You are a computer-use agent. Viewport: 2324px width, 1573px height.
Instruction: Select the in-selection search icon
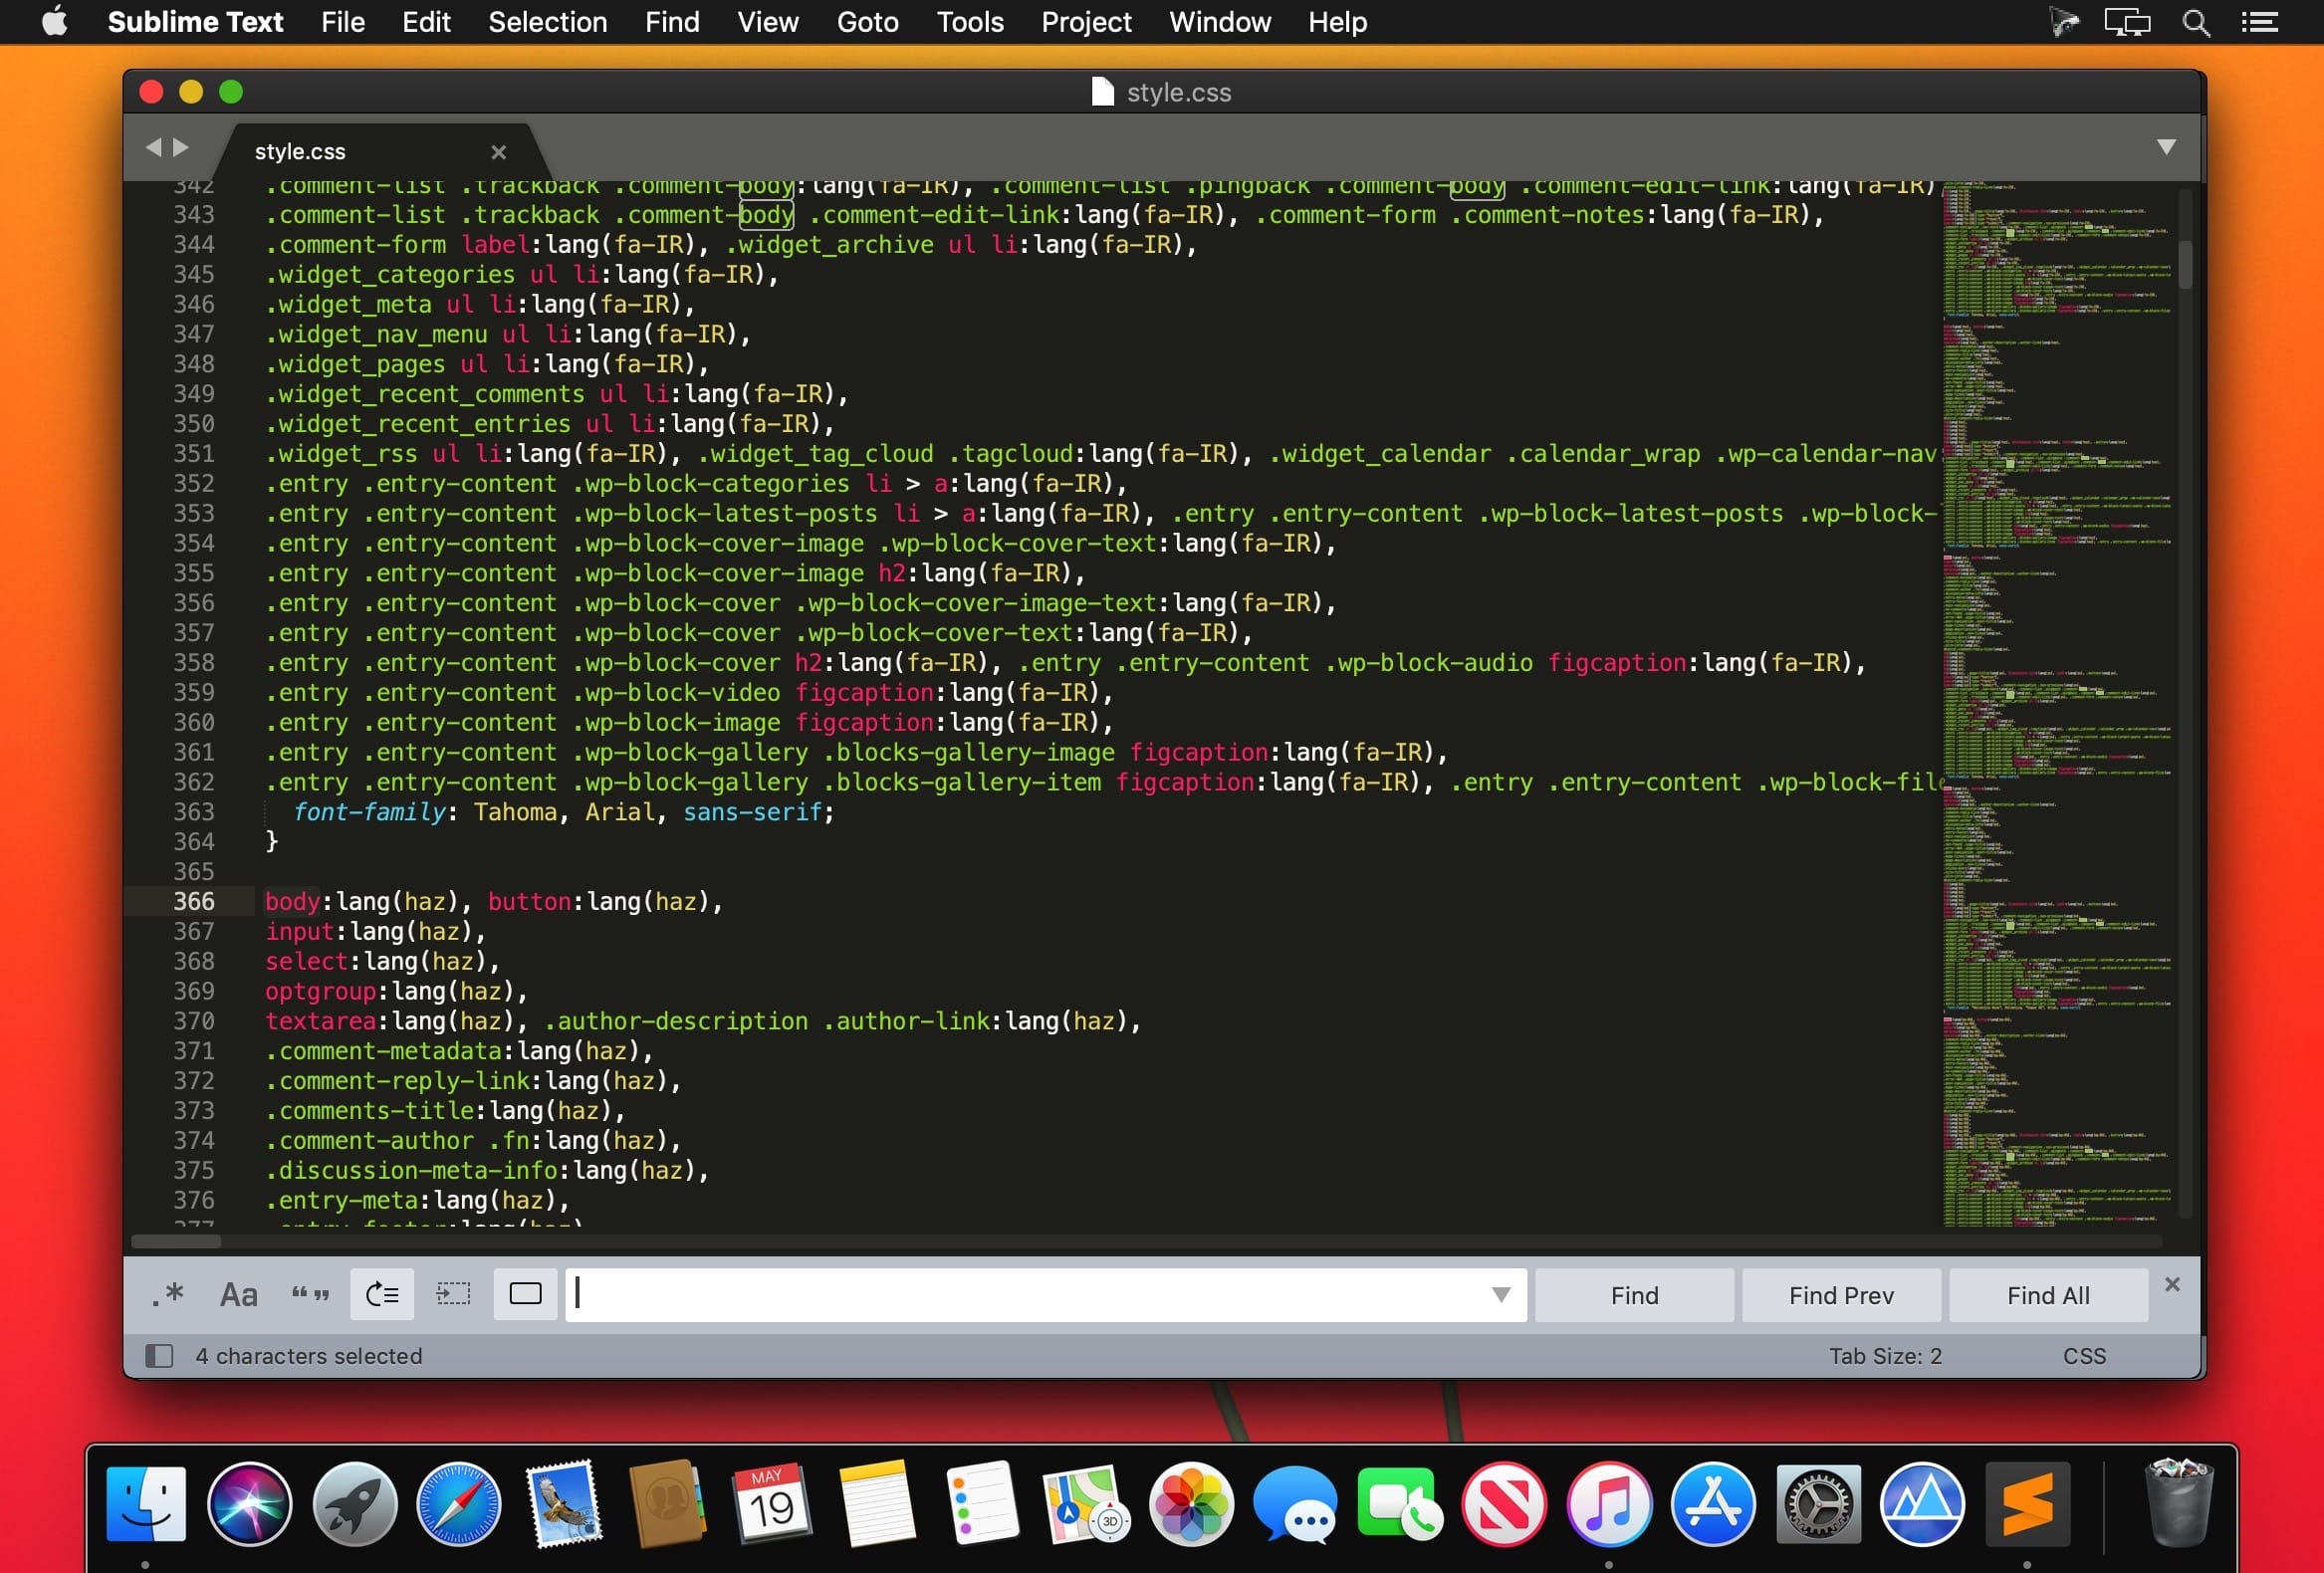coord(453,1294)
